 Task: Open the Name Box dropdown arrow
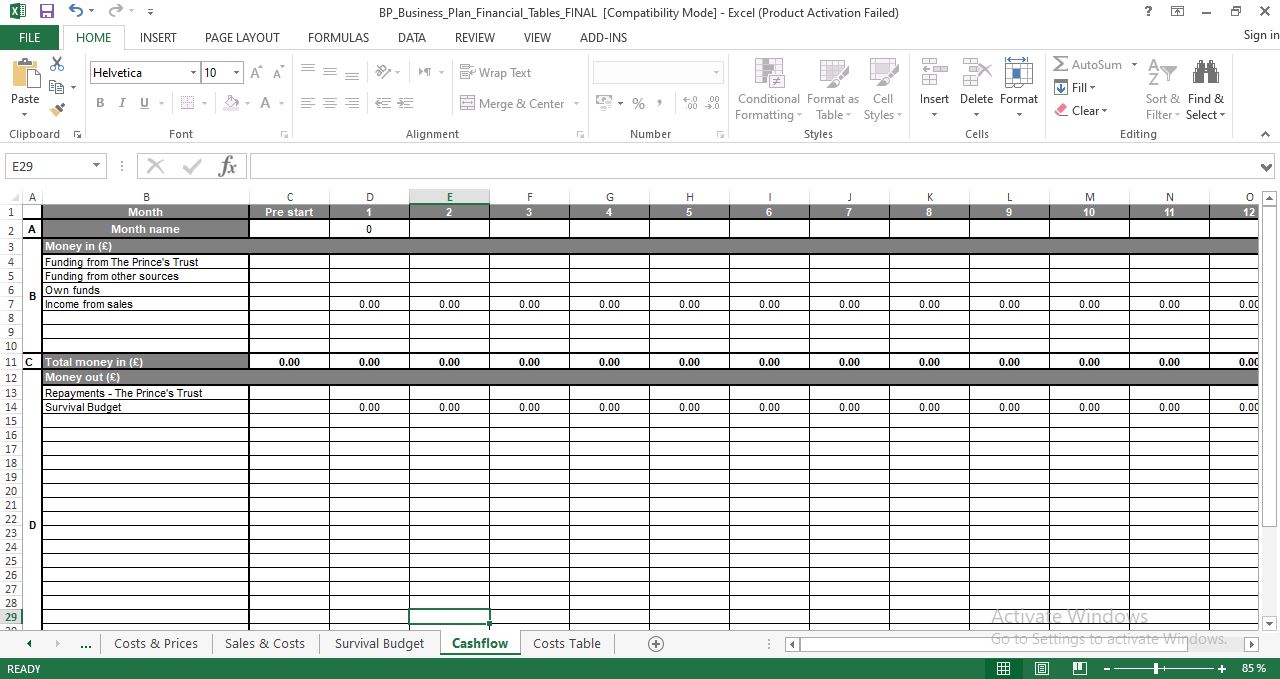point(96,166)
